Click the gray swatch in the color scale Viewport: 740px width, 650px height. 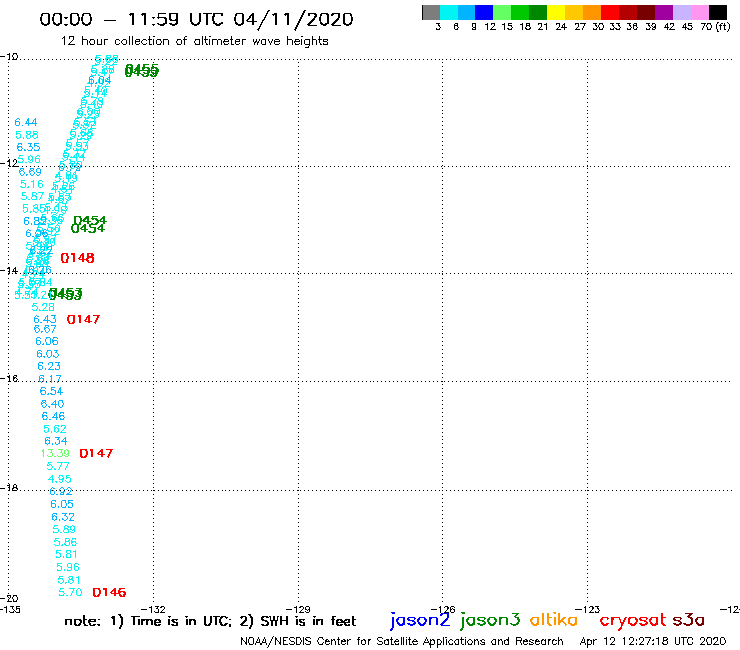pyautogui.click(x=431, y=12)
